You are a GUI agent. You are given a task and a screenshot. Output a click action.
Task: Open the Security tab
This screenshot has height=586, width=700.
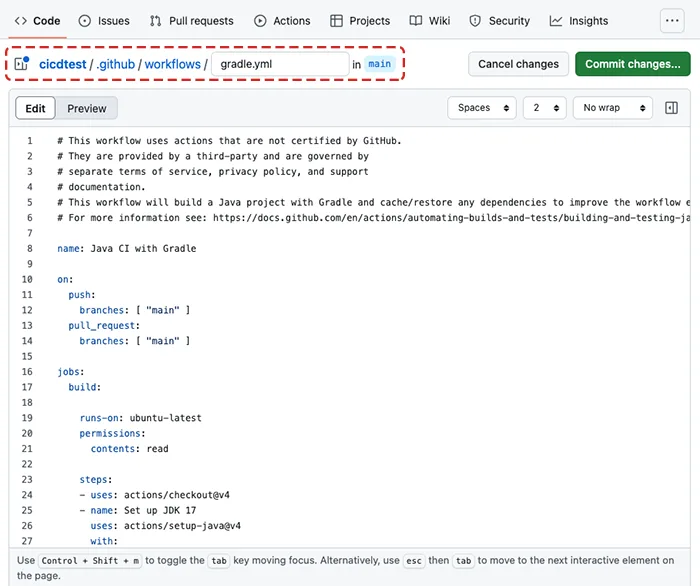coord(500,21)
